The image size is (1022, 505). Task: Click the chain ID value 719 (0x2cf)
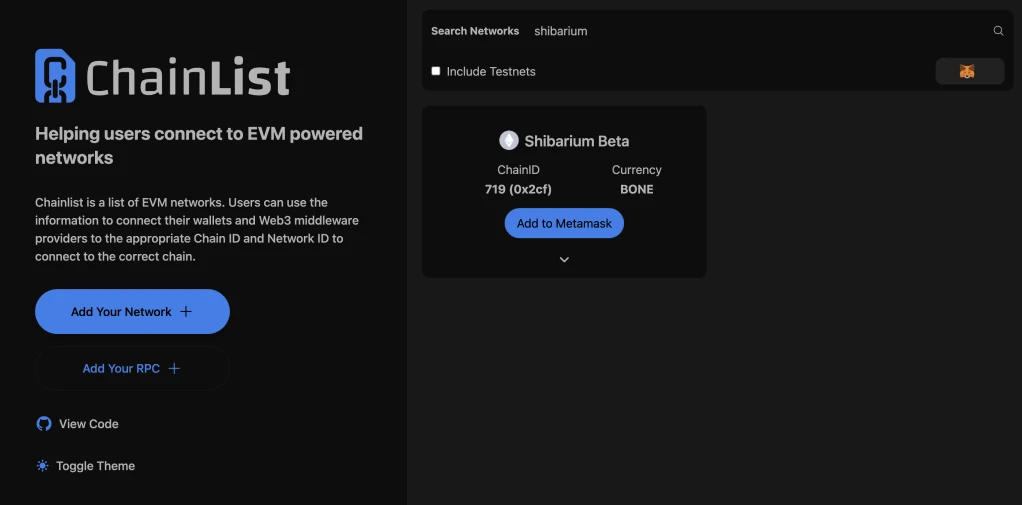518,190
